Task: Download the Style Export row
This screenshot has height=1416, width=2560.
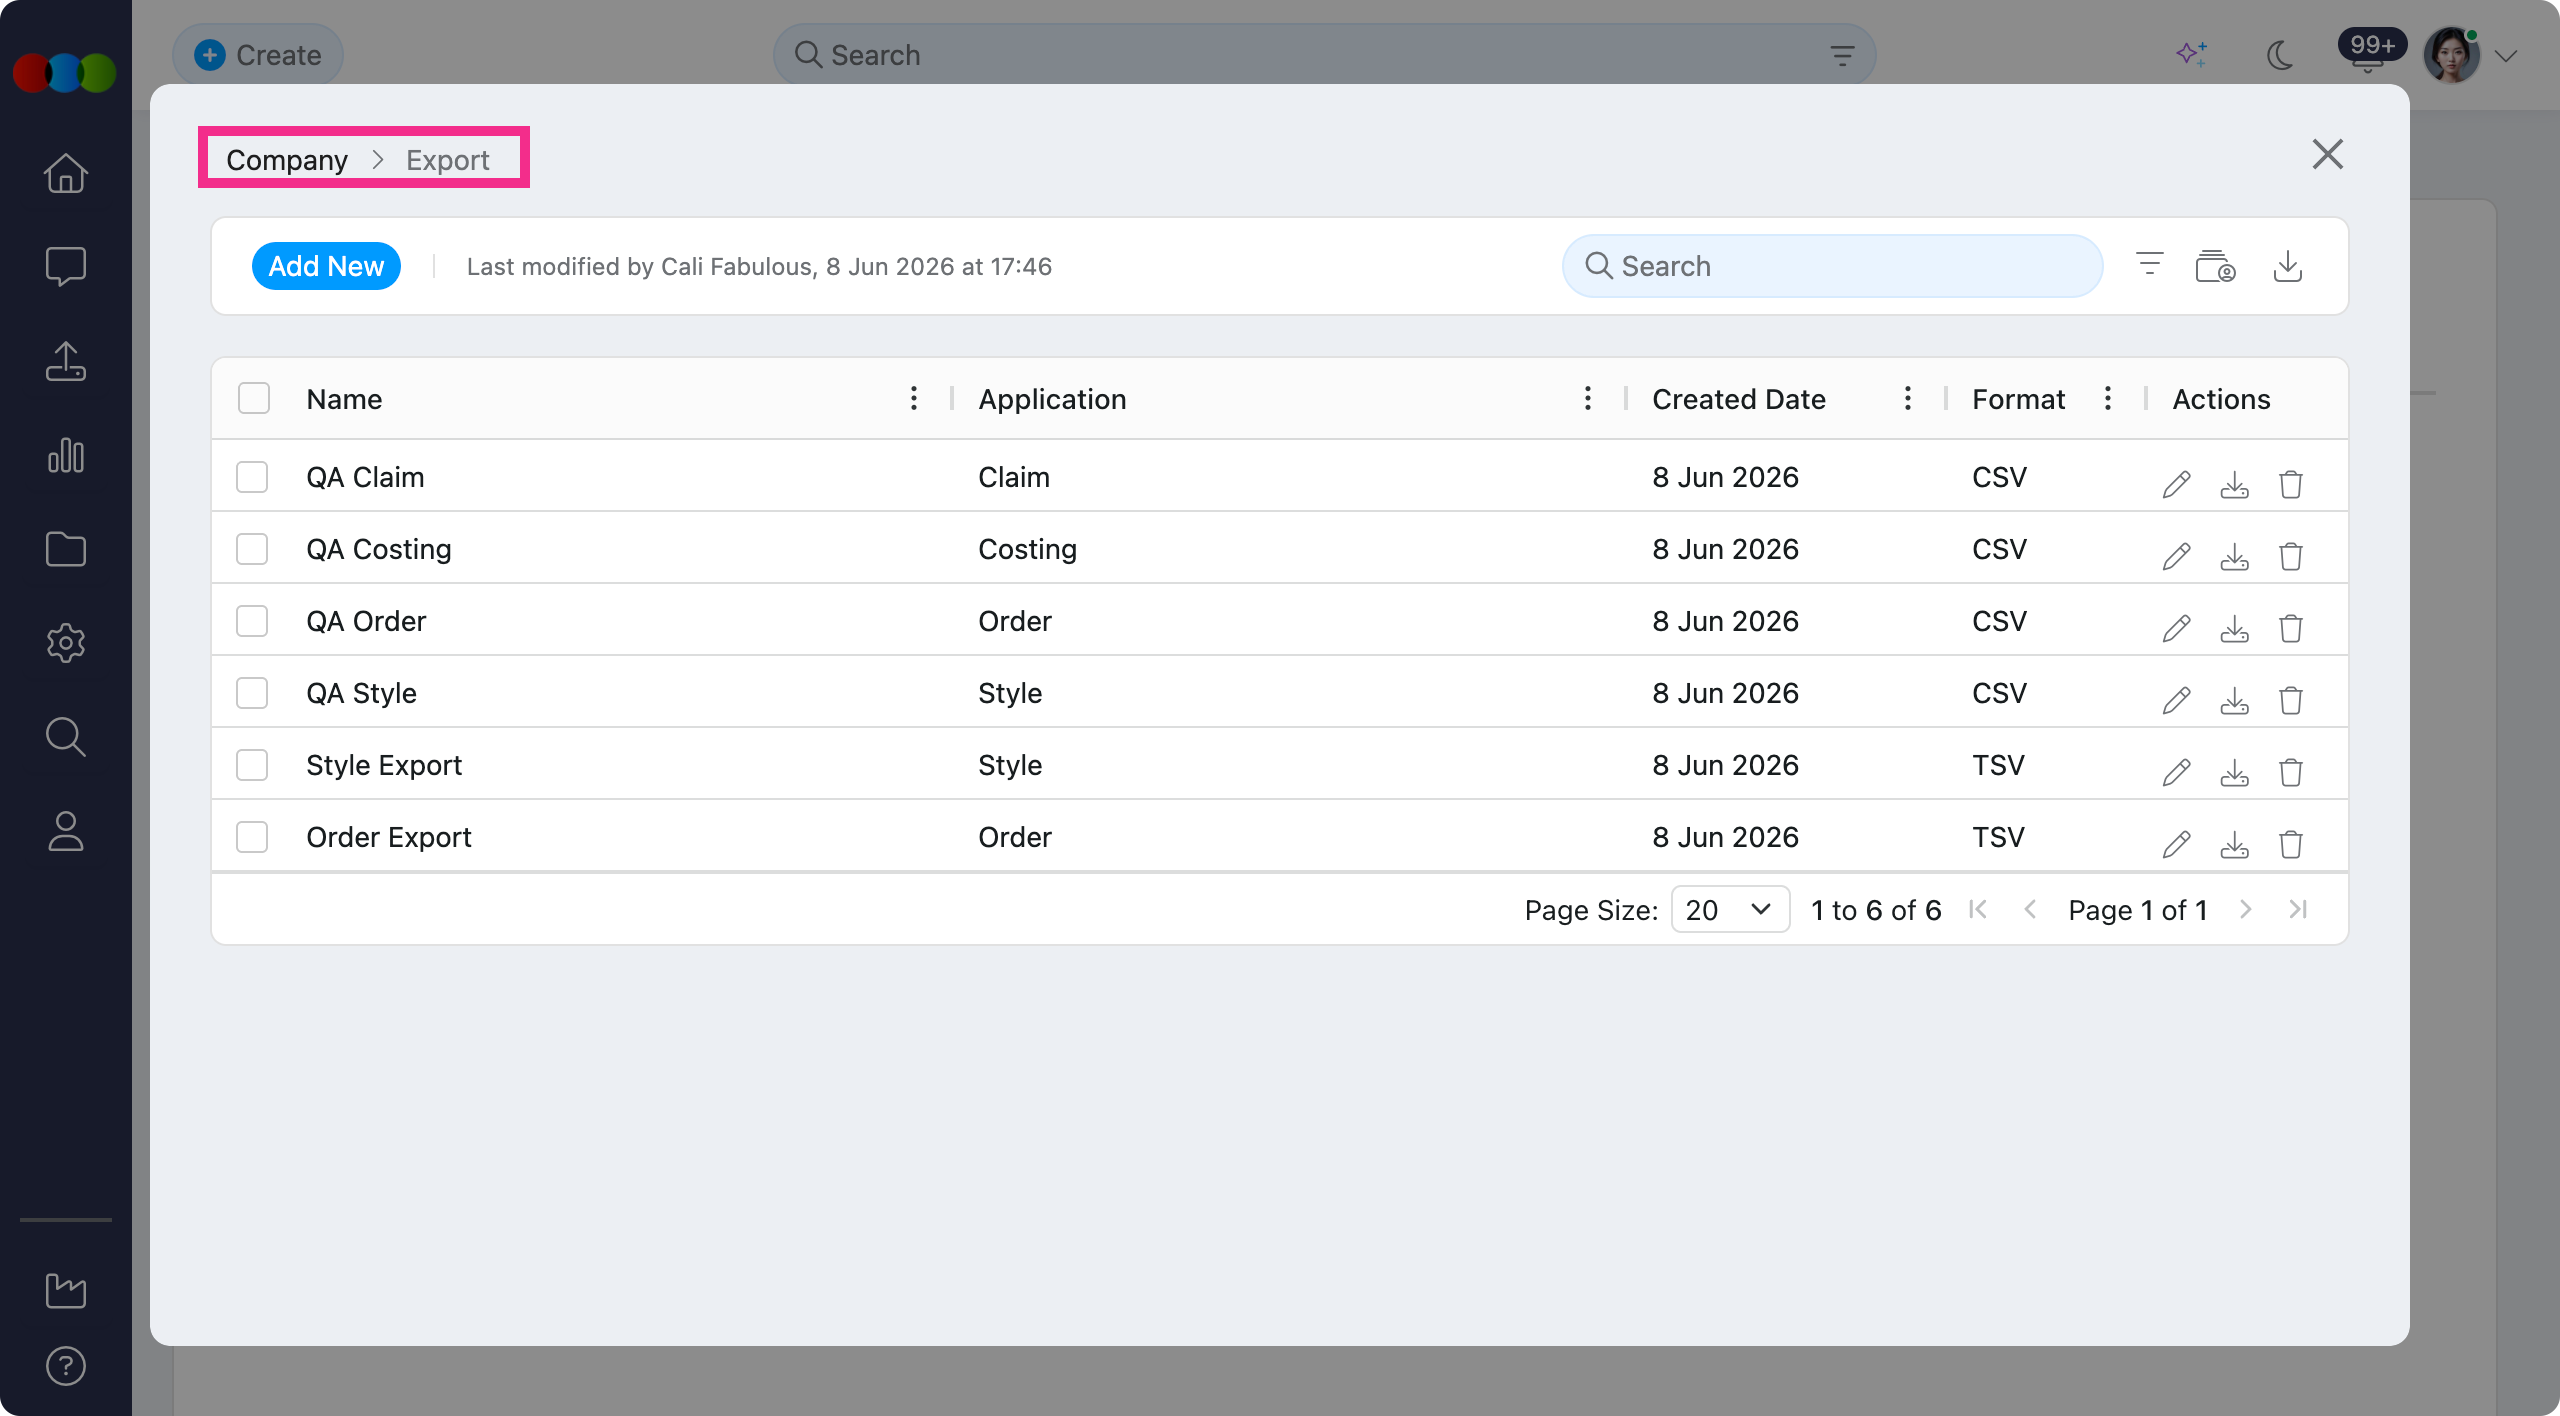Action: click(x=2234, y=773)
